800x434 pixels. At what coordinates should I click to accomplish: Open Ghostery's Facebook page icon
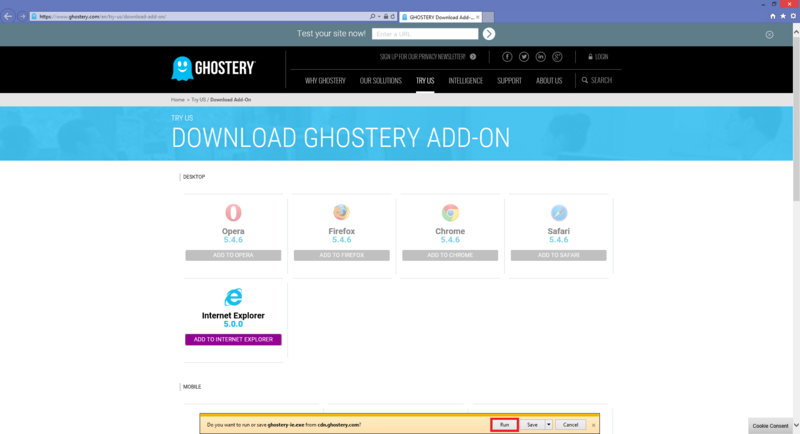(x=507, y=57)
